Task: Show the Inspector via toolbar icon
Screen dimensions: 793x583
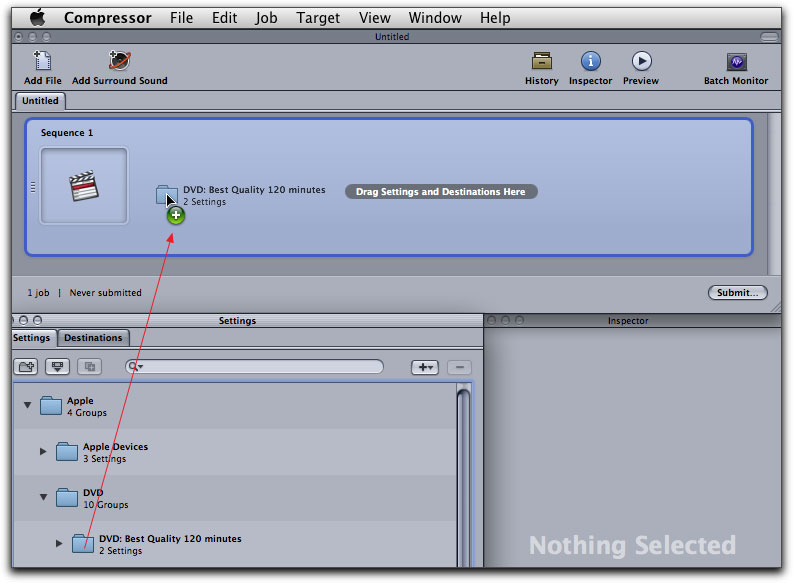Action: (x=590, y=62)
